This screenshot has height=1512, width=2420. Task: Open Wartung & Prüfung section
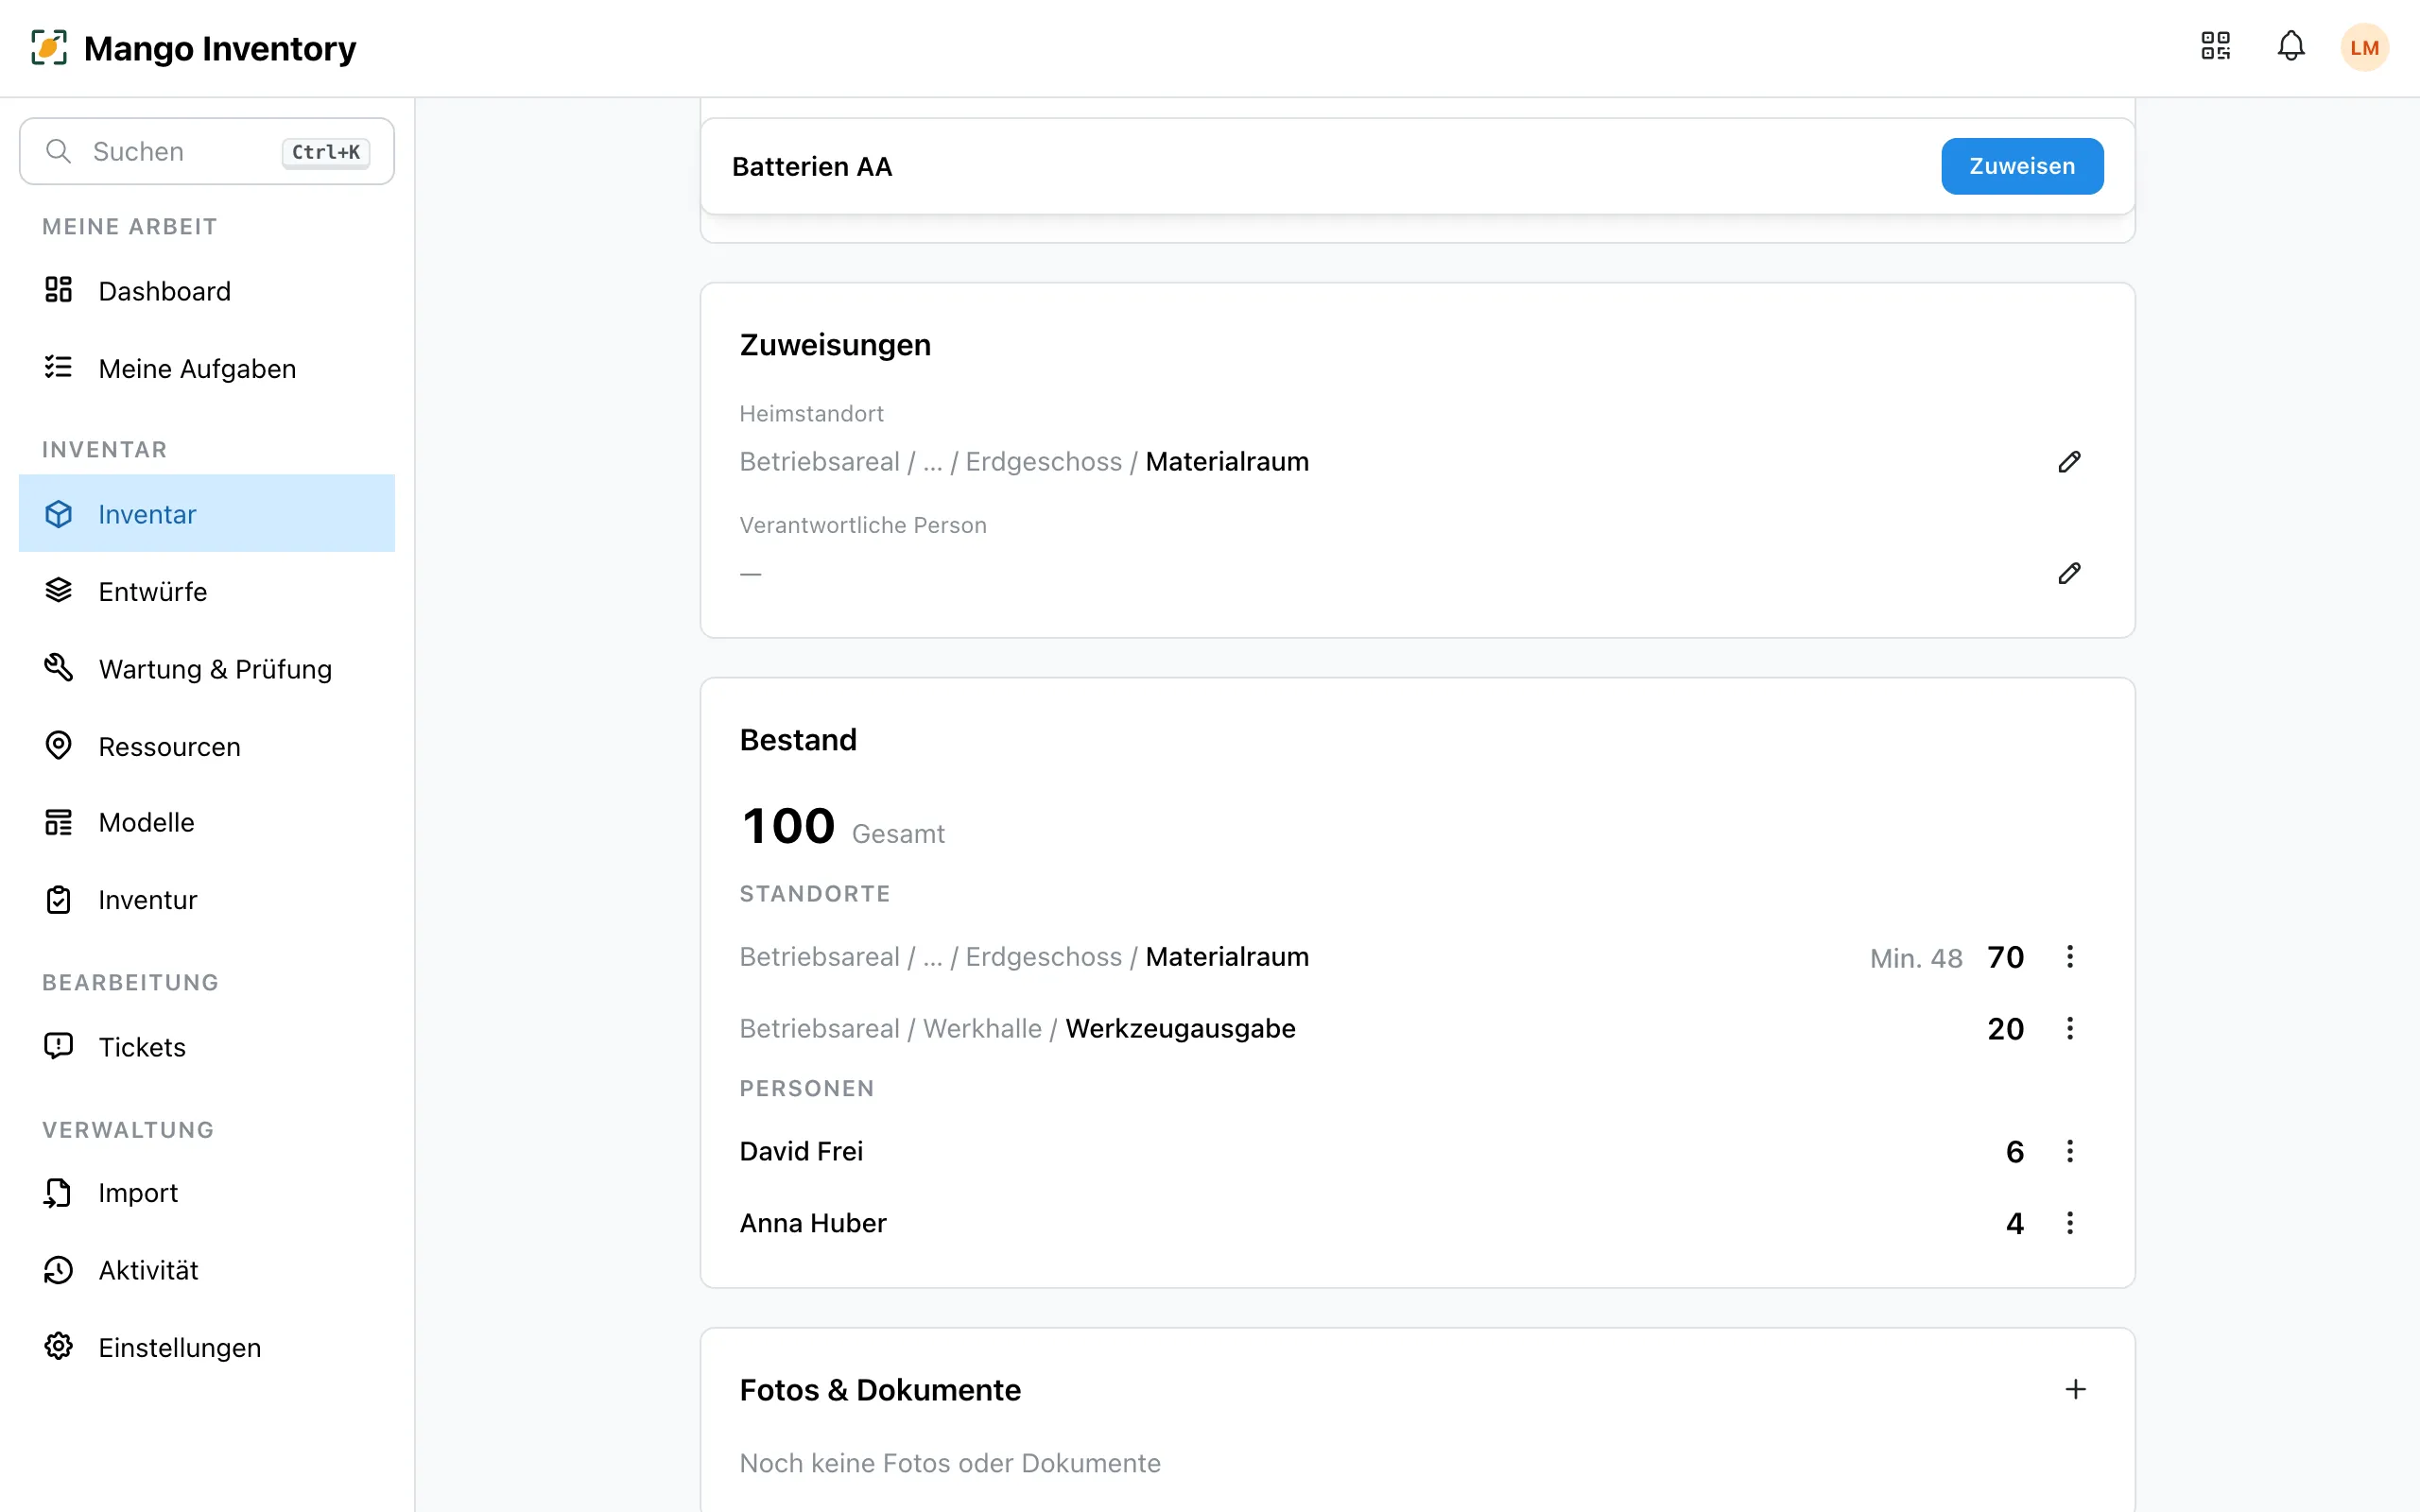(207, 669)
